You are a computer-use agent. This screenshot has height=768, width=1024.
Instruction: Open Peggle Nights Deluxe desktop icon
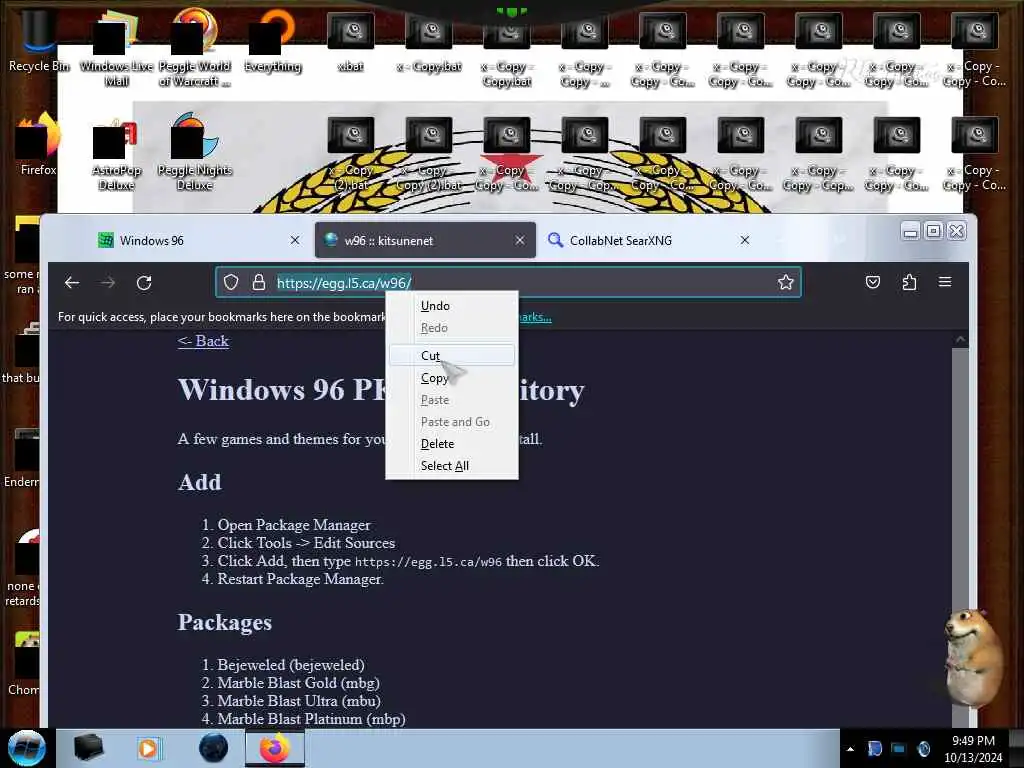tap(194, 152)
